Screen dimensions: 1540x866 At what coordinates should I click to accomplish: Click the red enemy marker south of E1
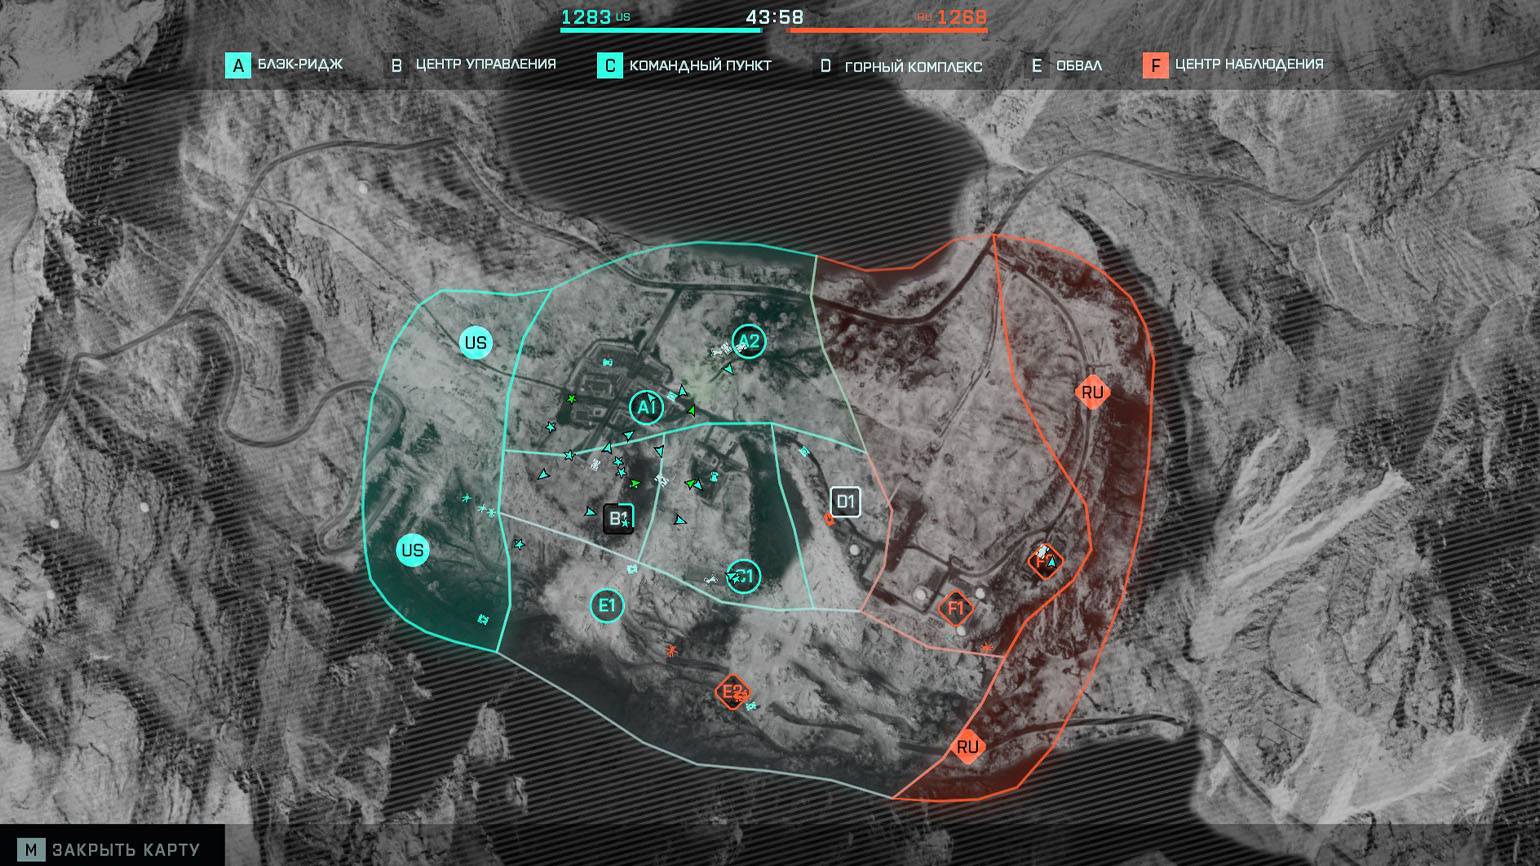(x=672, y=652)
